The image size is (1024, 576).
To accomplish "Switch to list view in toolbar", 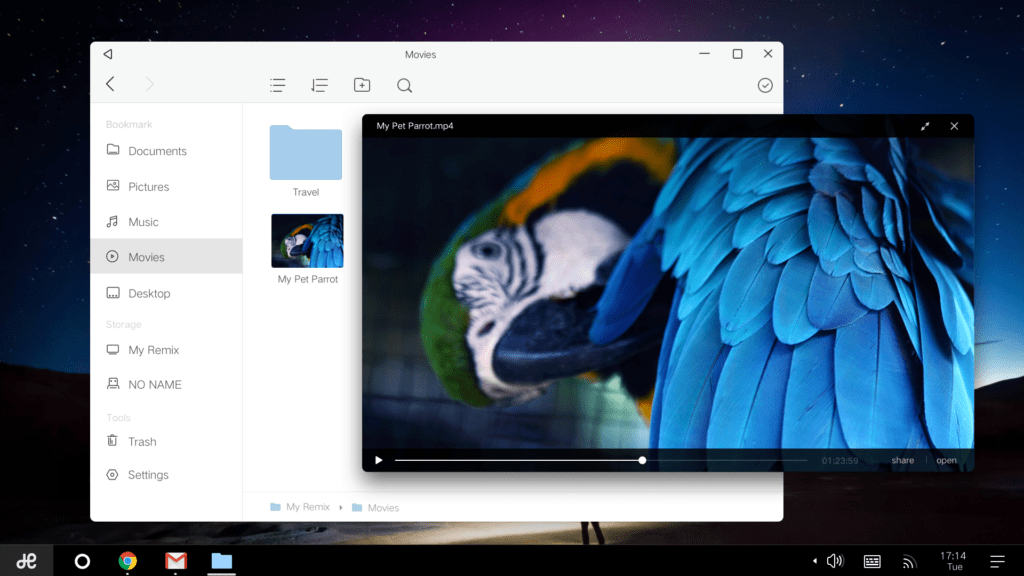I will point(278,86).
